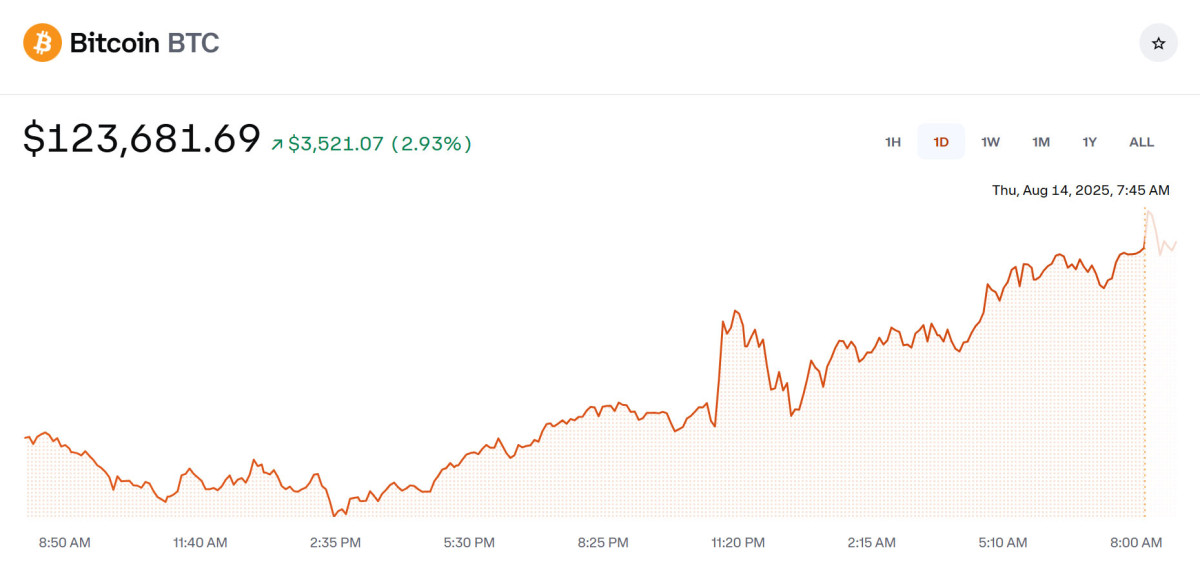1200x566 pixels.
Task: Click the $3,521.07 (2.93%) change text
Action: pyautogui.click(x=380, y=144)
